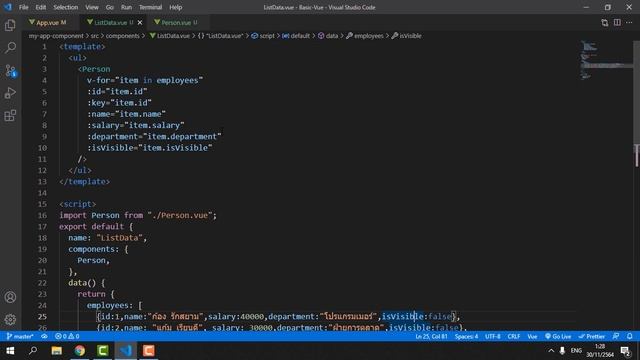Open the Terminal menu
The height and width of the screenshot is (360, 640).
(150, 7)
